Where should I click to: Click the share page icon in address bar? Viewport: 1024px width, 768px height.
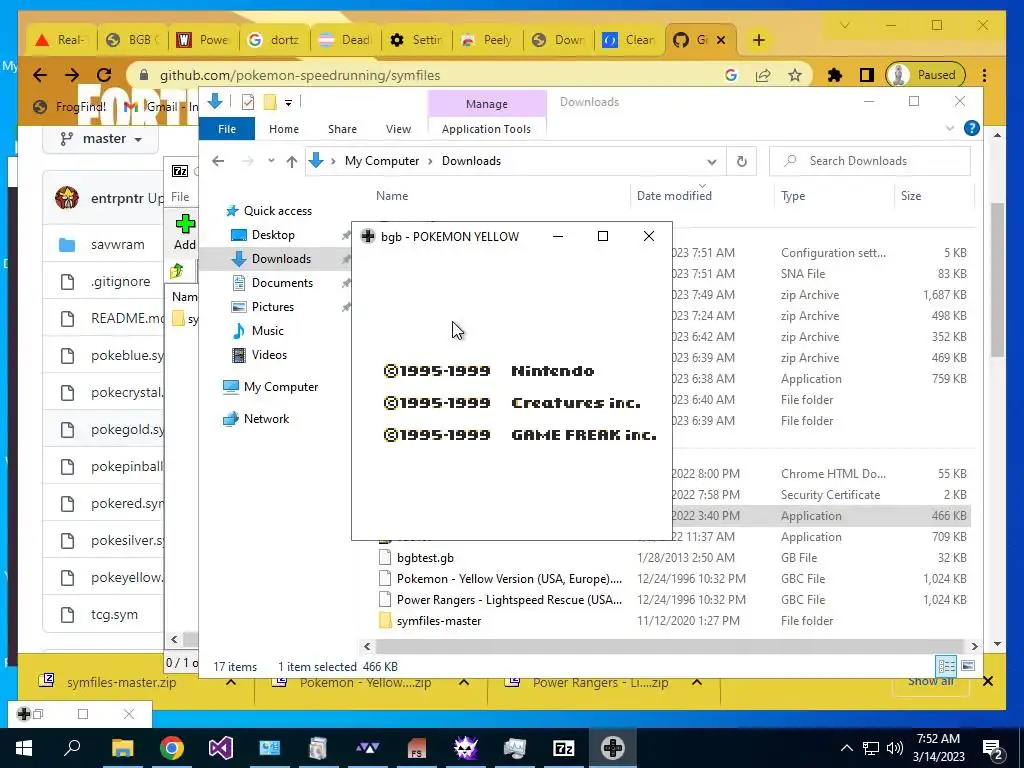click(x=763, y=75)
